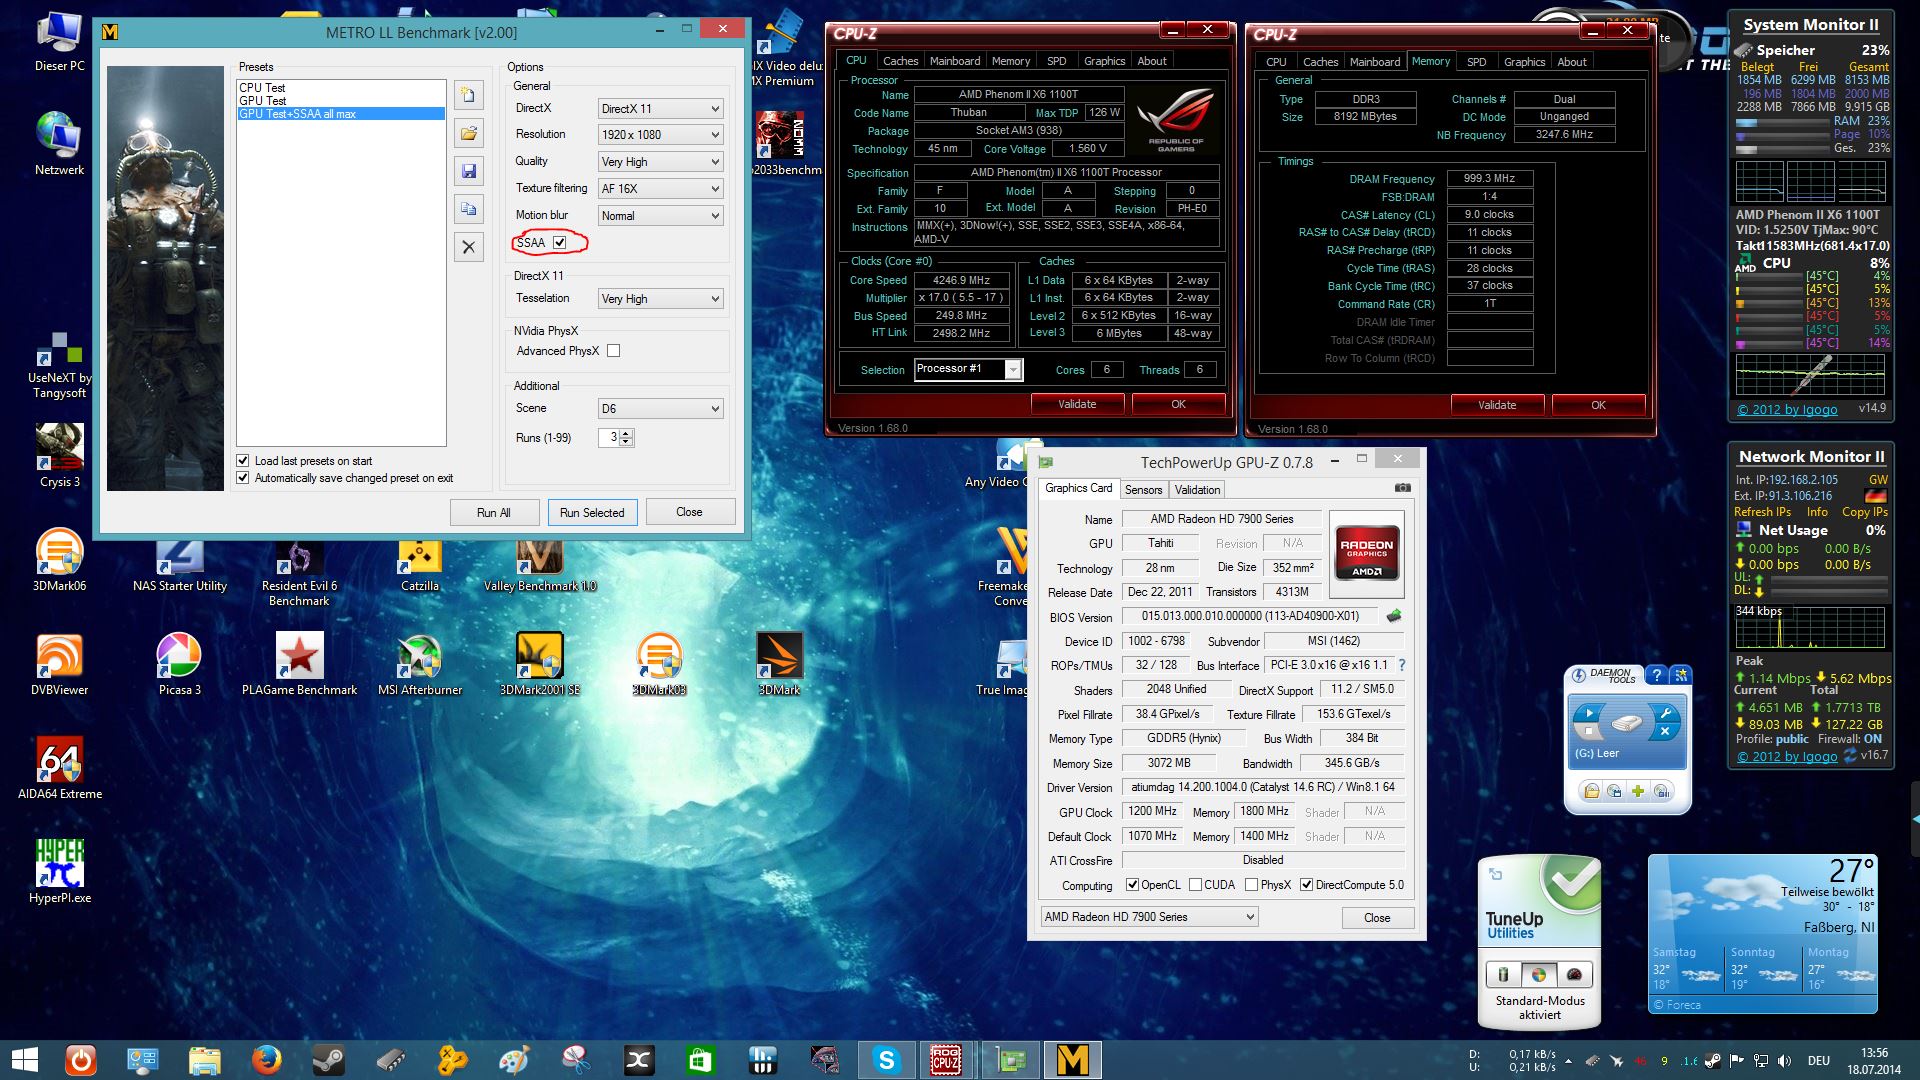Image resolution: width=1920 pixels, height=1080 pixels.
Task: Click the delete preset X icon
Action: point(468,247)
